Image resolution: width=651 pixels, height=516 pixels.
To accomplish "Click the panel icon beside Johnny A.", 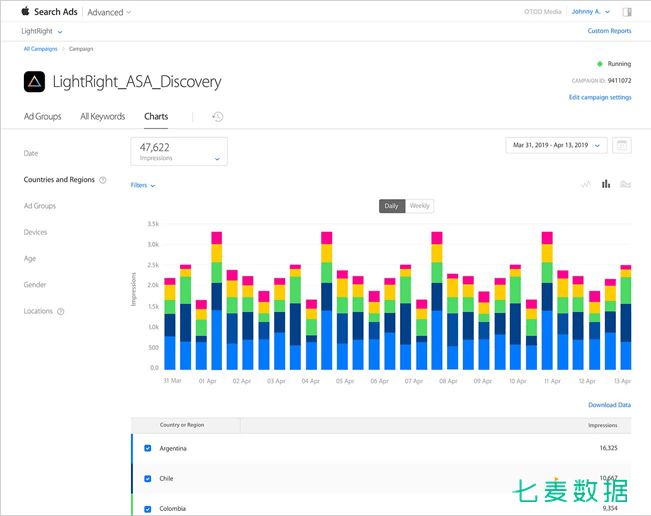I will 627,12.
